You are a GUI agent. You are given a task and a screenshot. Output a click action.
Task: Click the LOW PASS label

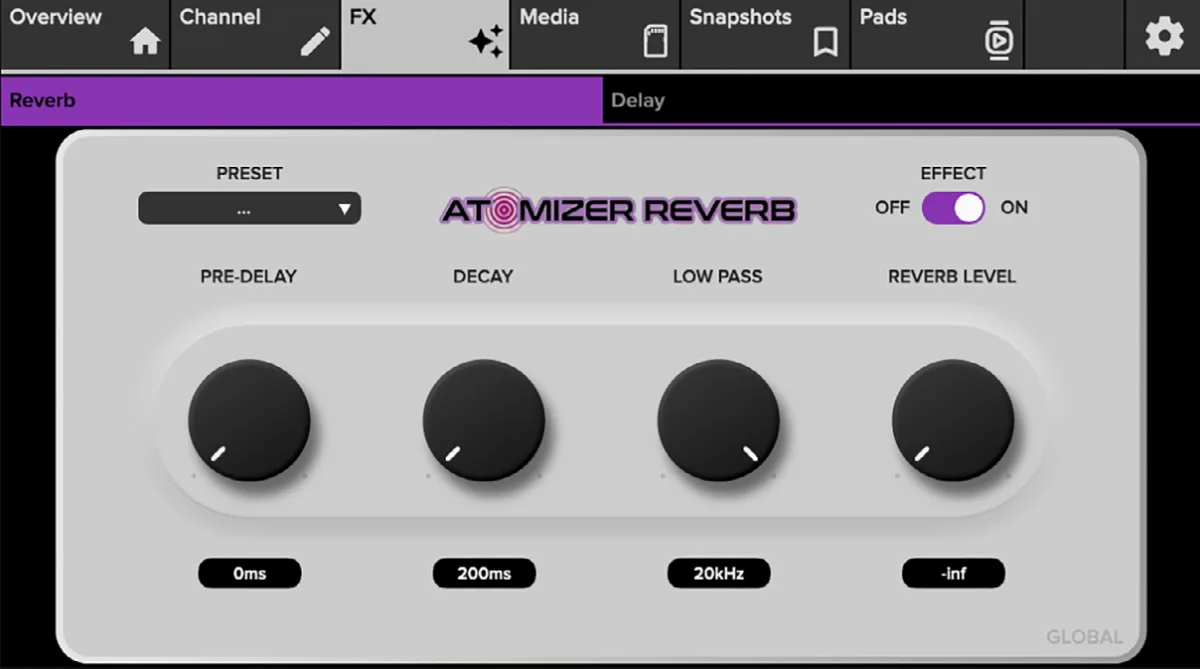pos(718,277)
